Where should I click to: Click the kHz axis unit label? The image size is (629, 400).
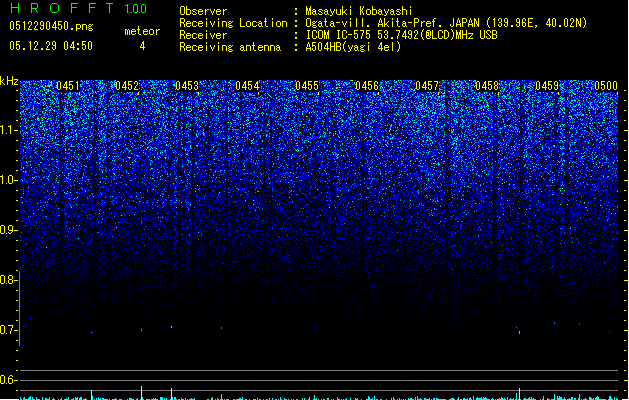point(9,81)
